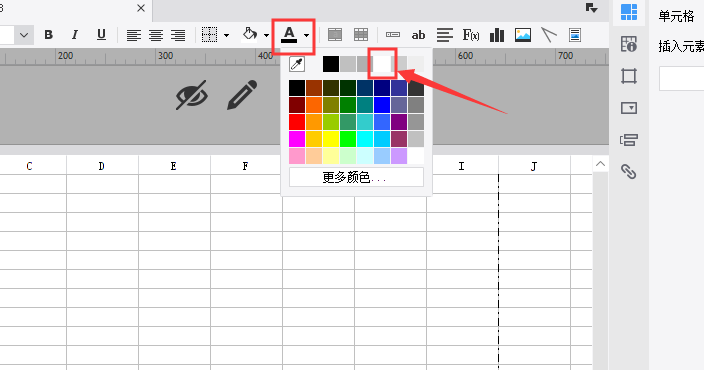This screenshot has height=370, width=704.
Task: Open font color dropdown arrow
Action: [306, 35]
